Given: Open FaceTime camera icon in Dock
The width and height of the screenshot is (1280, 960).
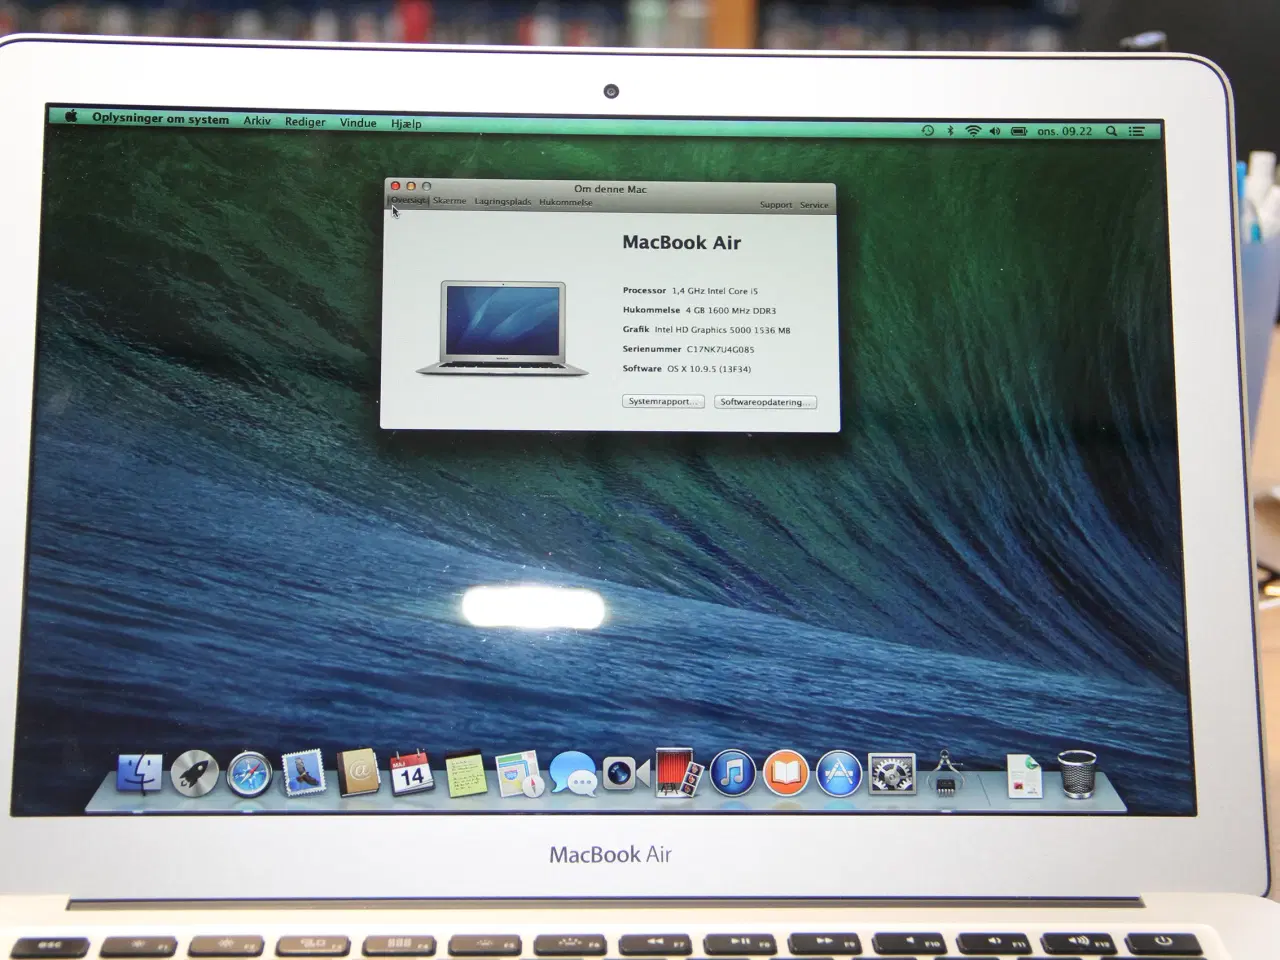Looking at the screenshot, I should point(626,773).
